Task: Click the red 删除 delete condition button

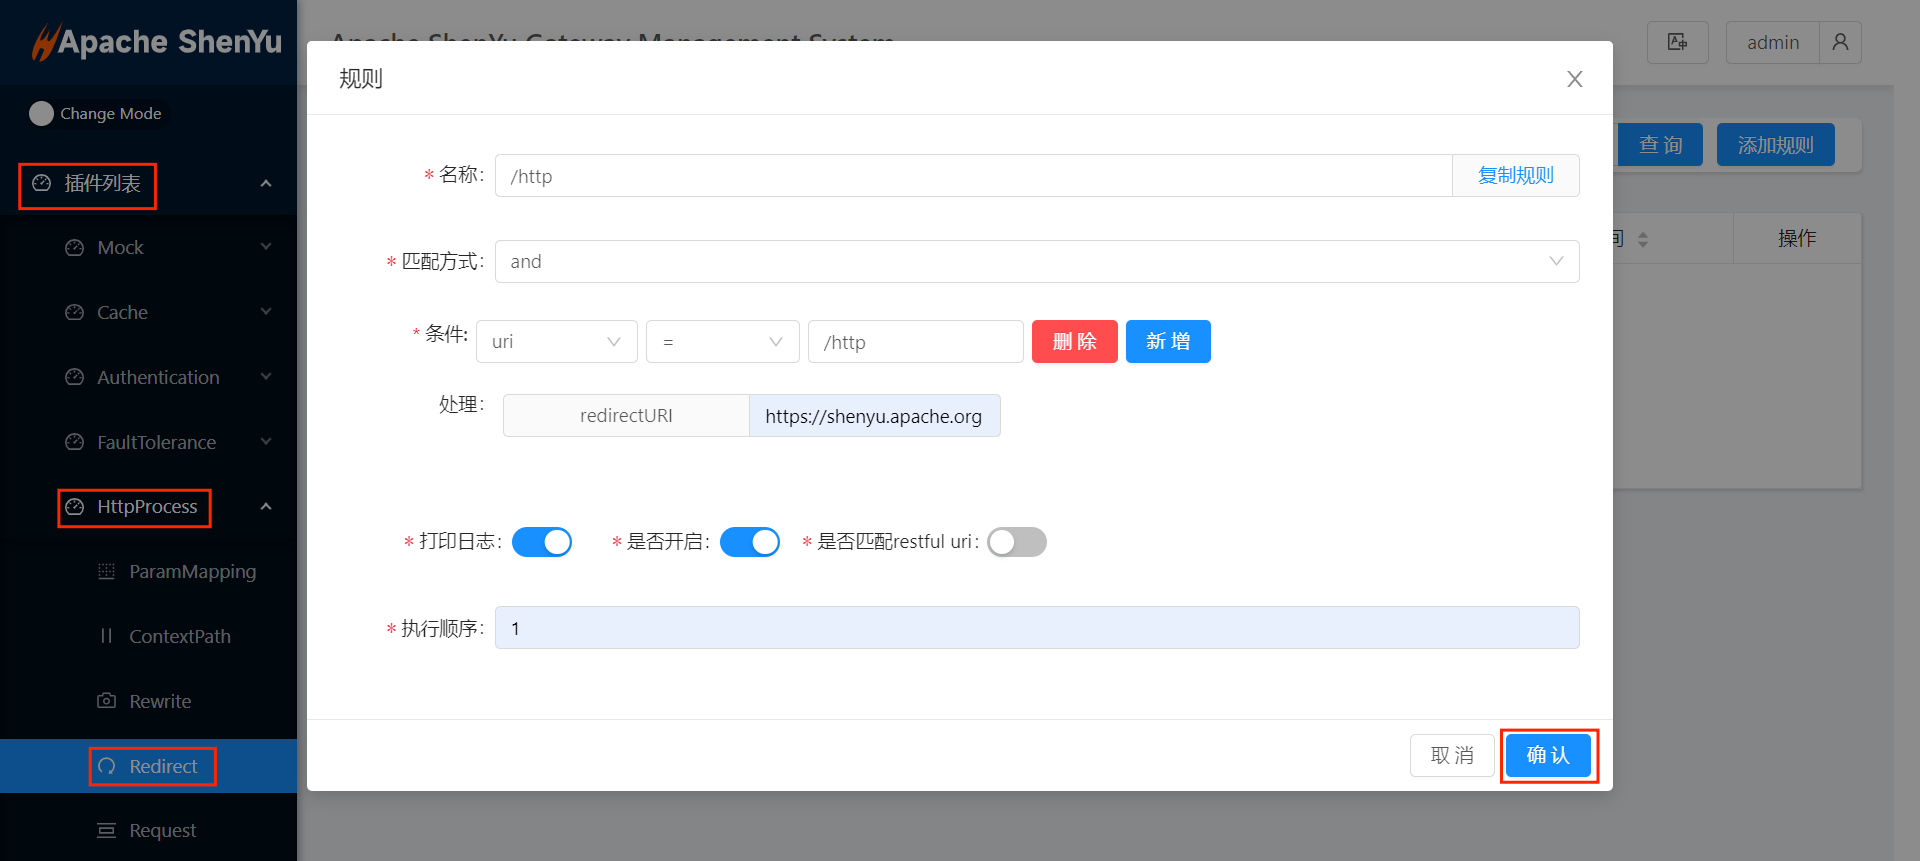Action: (x=1074, y=342)
